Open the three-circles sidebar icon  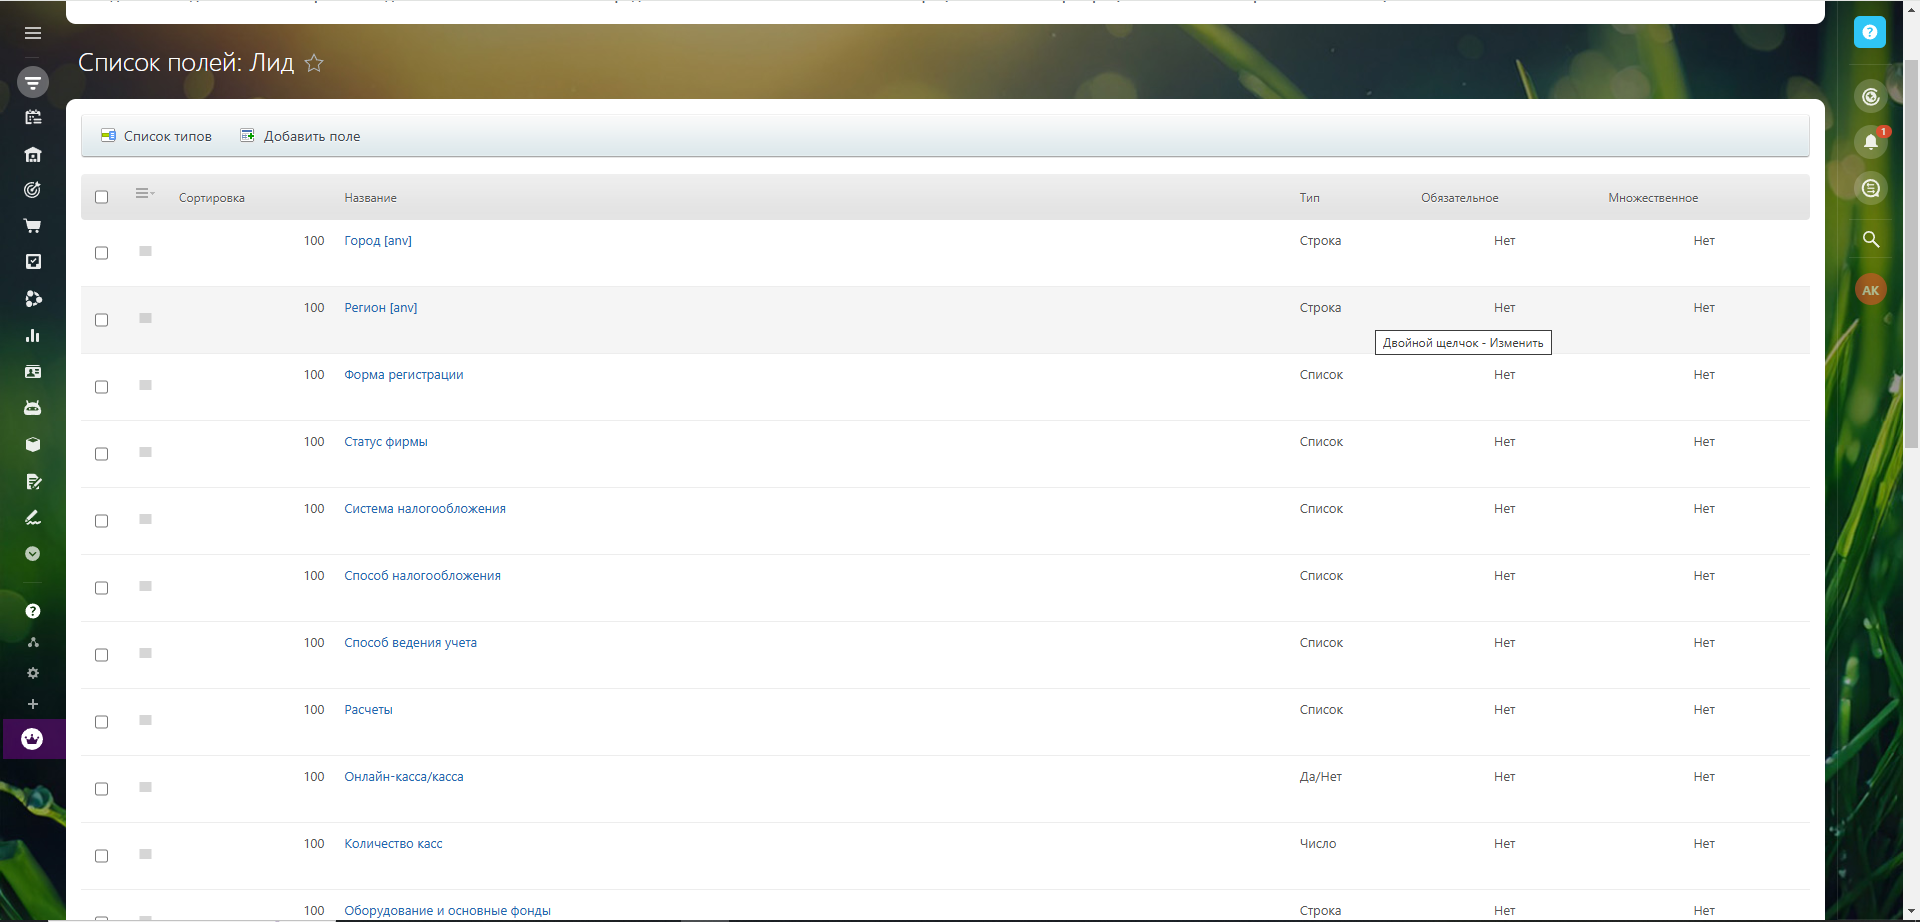pyautogui.click(x=33, y=299)
